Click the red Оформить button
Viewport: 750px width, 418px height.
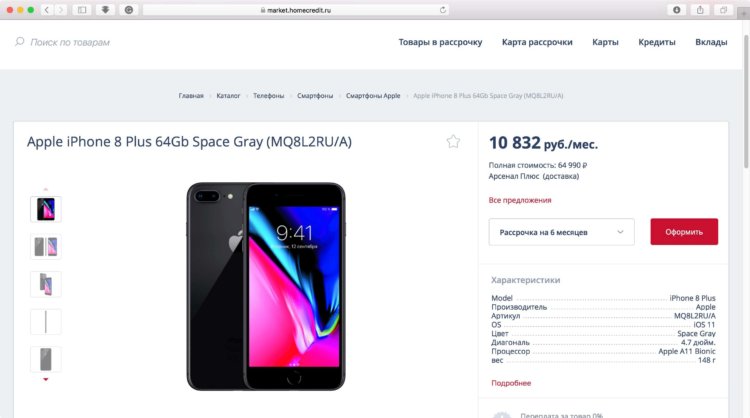[684, 232]
